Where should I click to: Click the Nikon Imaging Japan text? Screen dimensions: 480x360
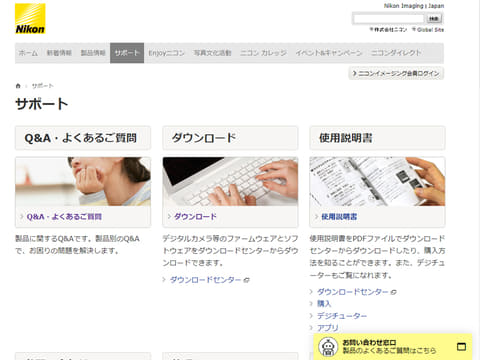coord(414,6)
